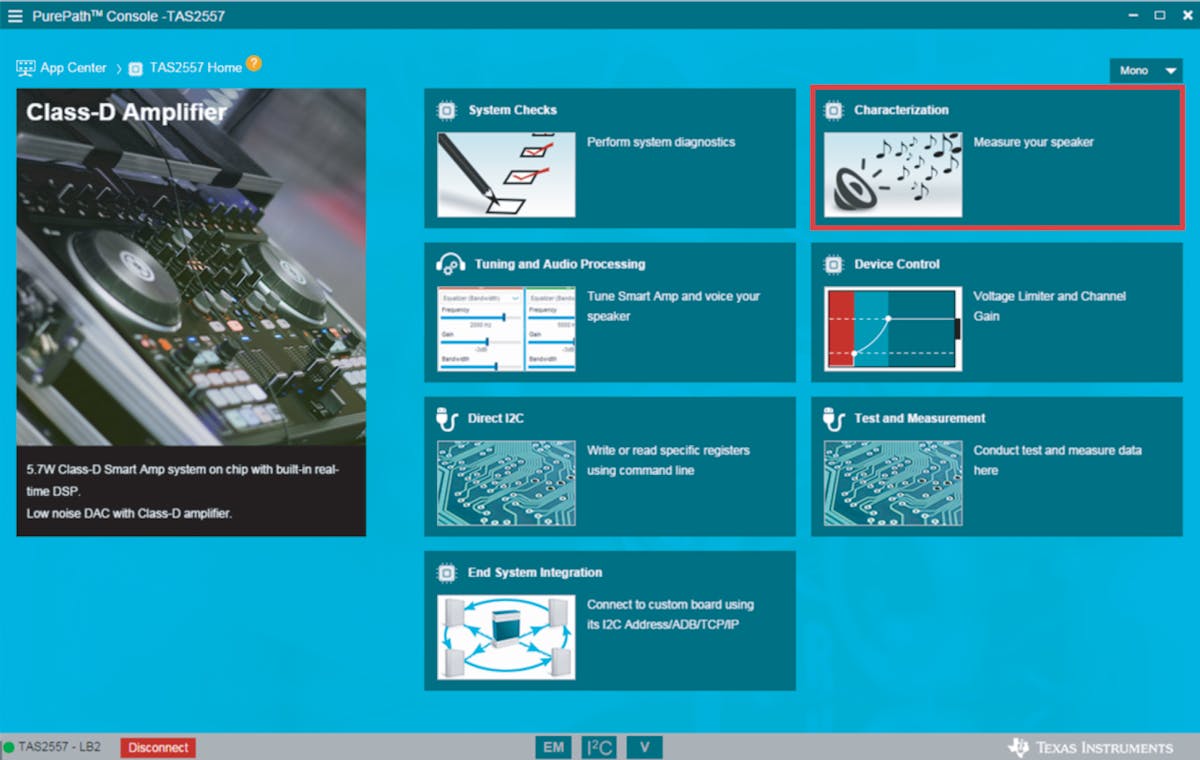Open the hamburger menu in title bar
The image size is (1200, 760).
(15, 16)
